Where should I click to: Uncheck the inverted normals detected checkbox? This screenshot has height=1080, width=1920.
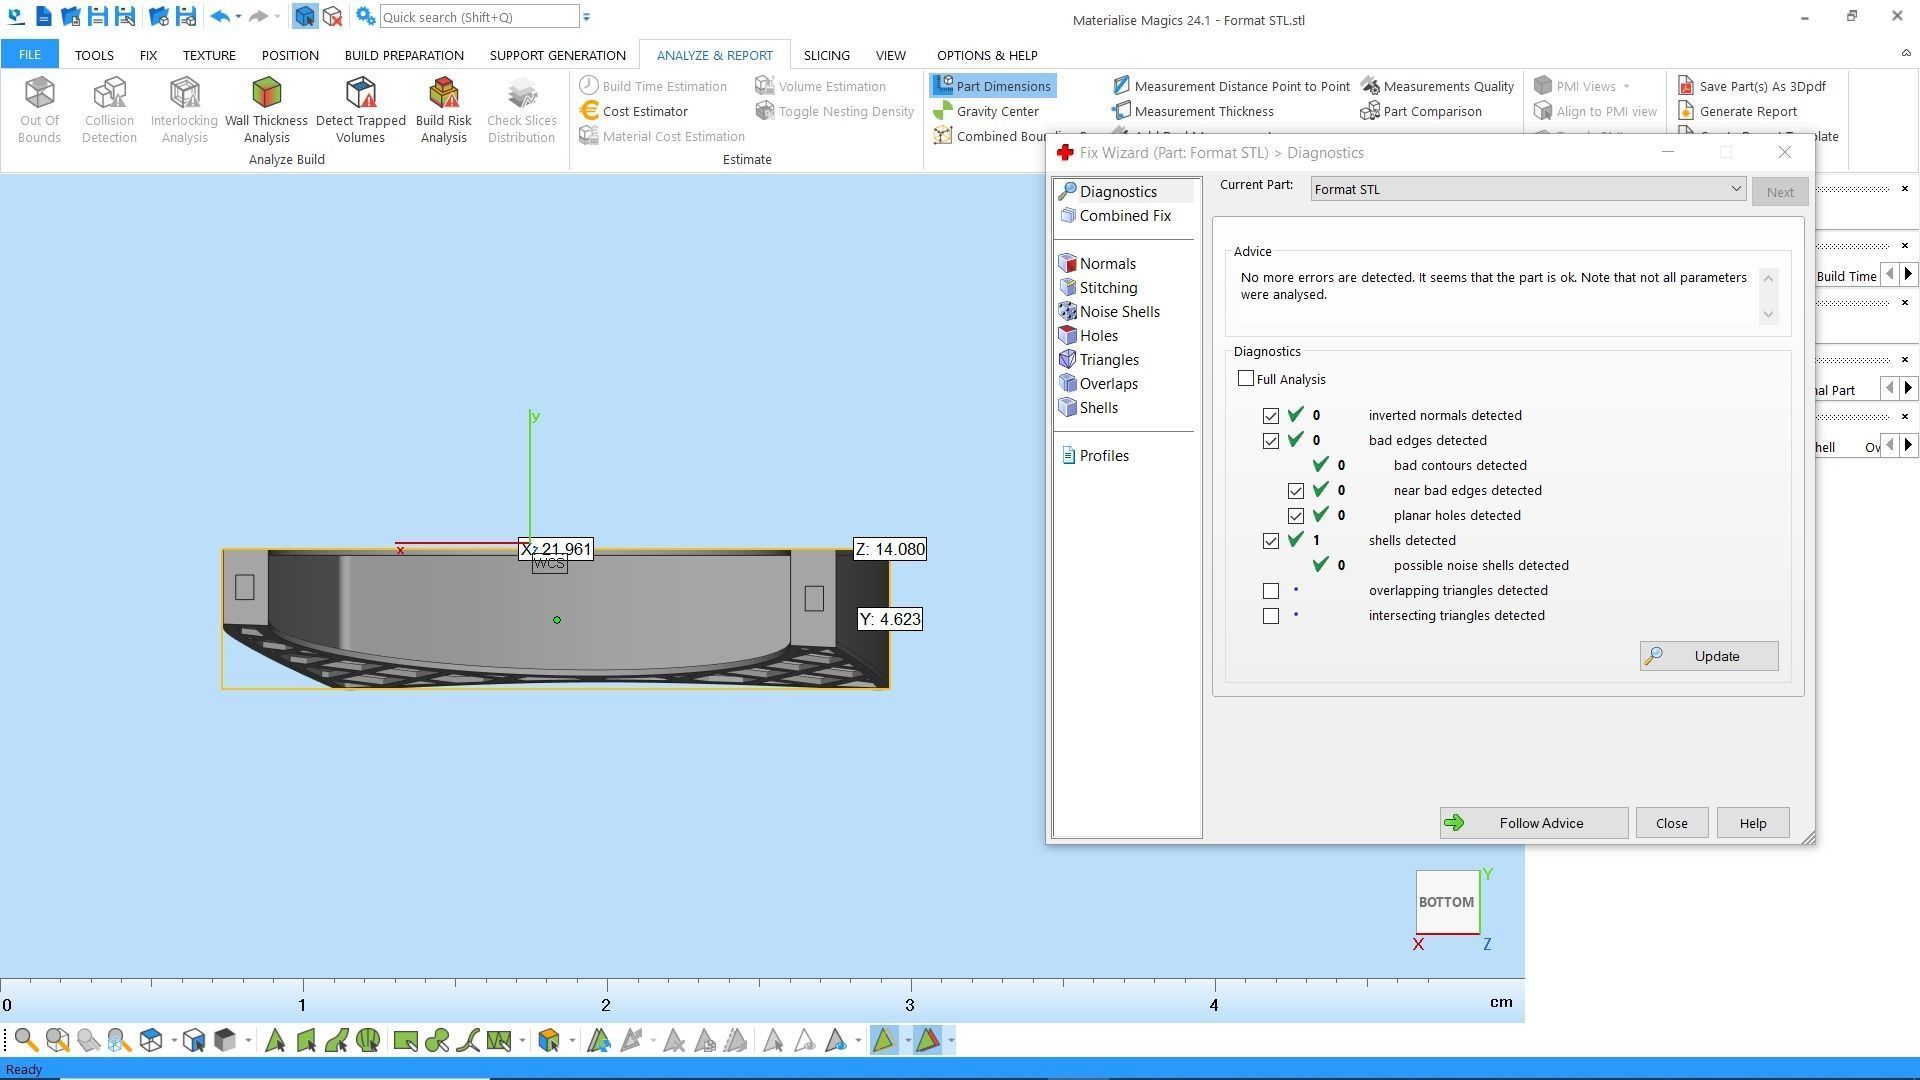[x=1271, y=416]
